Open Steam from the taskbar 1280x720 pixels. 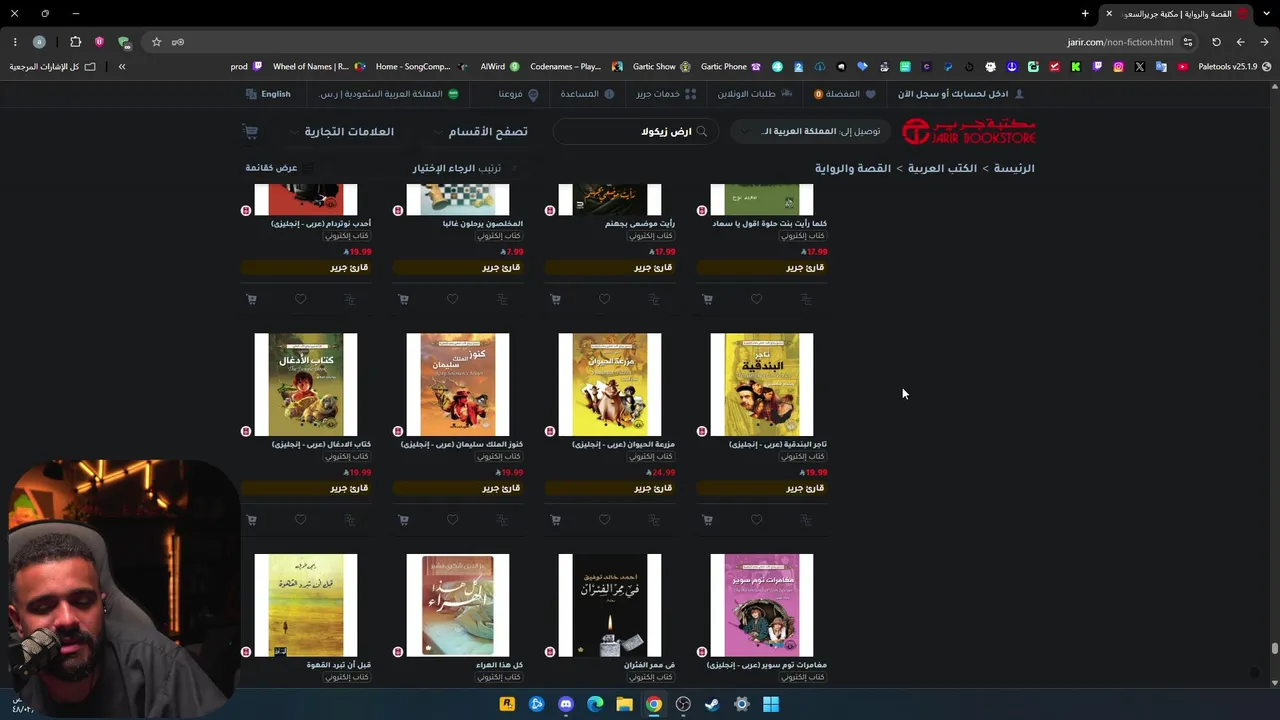[712, 704]
